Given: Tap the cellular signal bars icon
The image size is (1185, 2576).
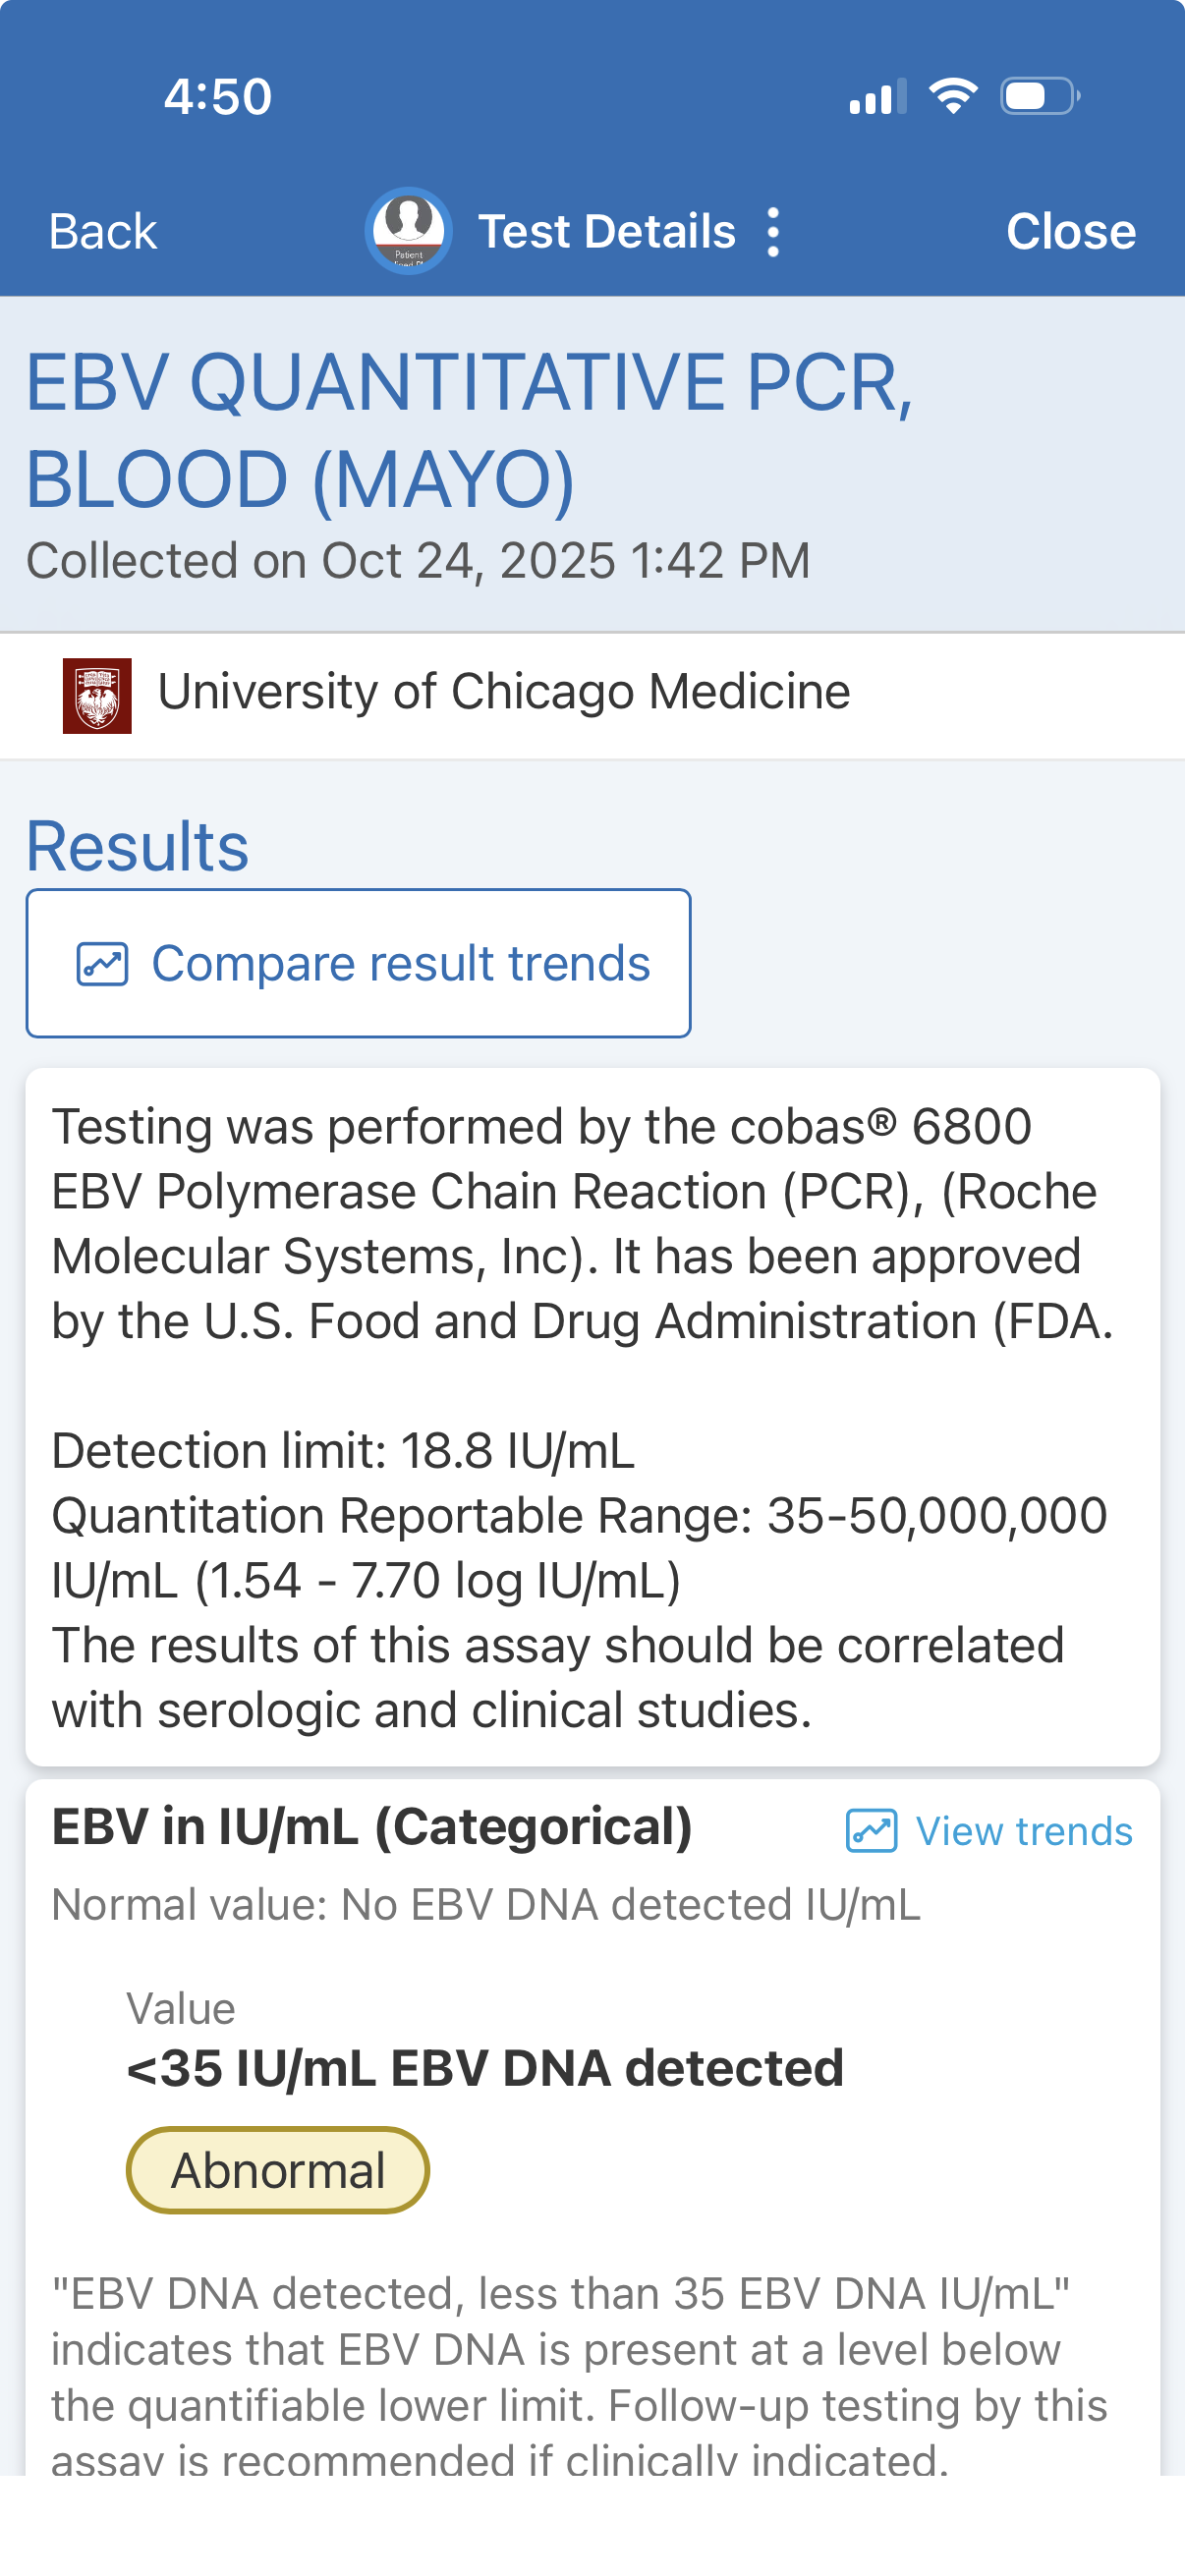Looking at the screenshot, I should tap(877, 97).
